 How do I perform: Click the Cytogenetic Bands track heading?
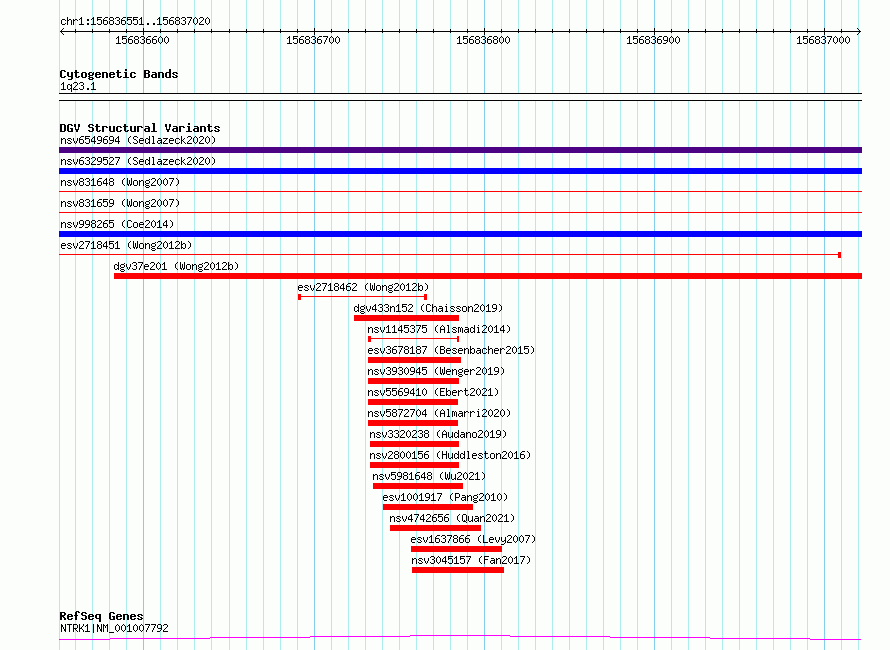[119, 74]
